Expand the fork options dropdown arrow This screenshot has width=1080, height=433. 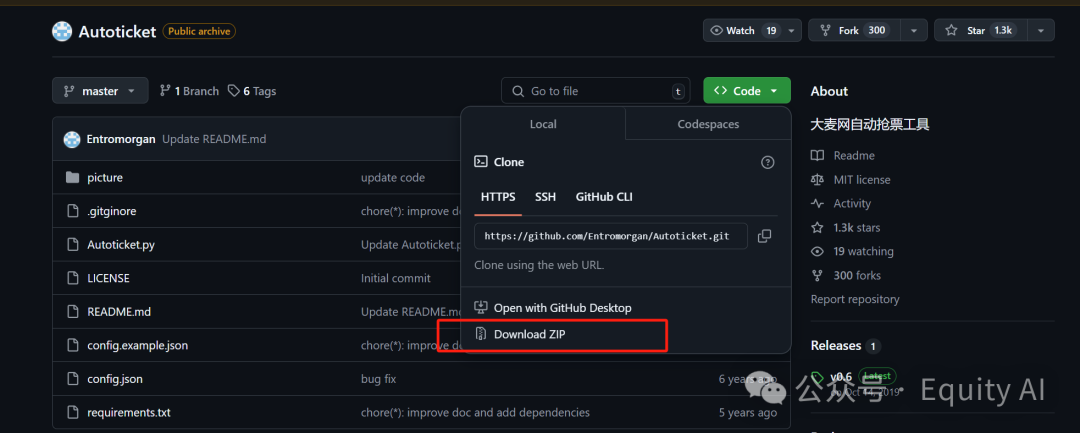point(913,31)
